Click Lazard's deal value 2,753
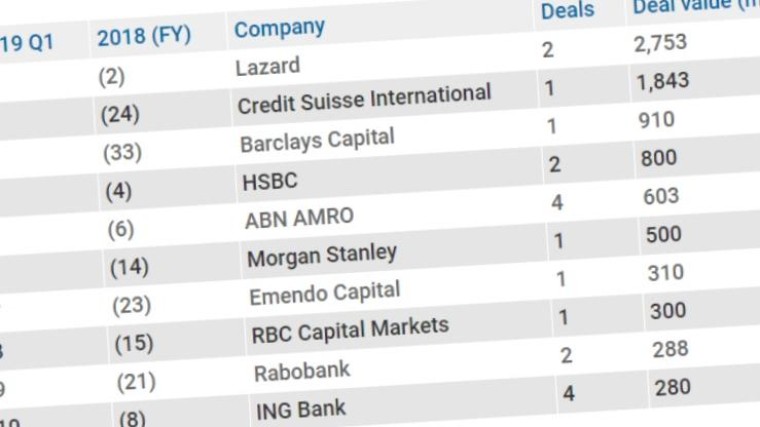The height and width of the screenshot is (427, 760). [662, 45]
